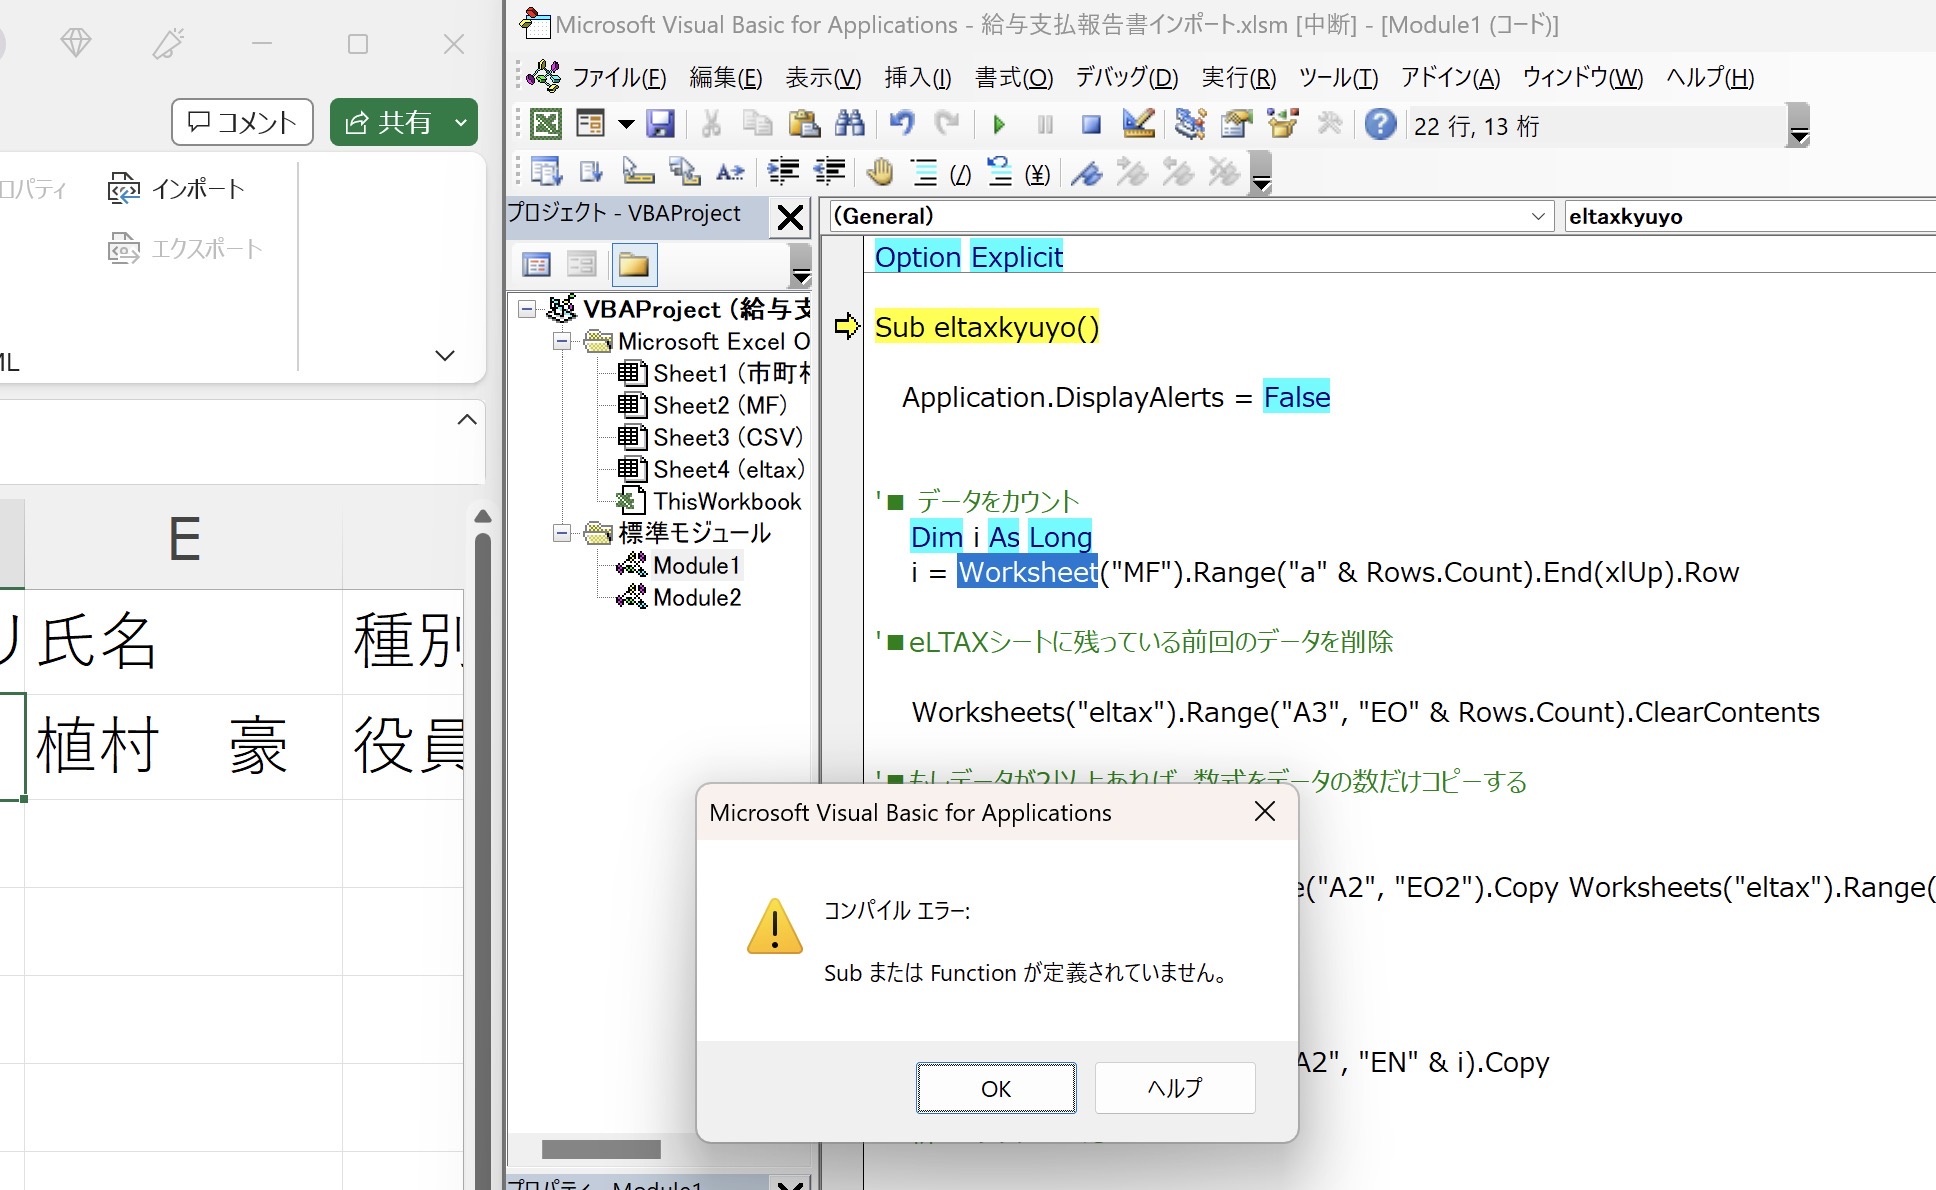The height and width of the screenshot is (1190, 1936).
Task: Undo the last edit
Action: click(902, 124)
